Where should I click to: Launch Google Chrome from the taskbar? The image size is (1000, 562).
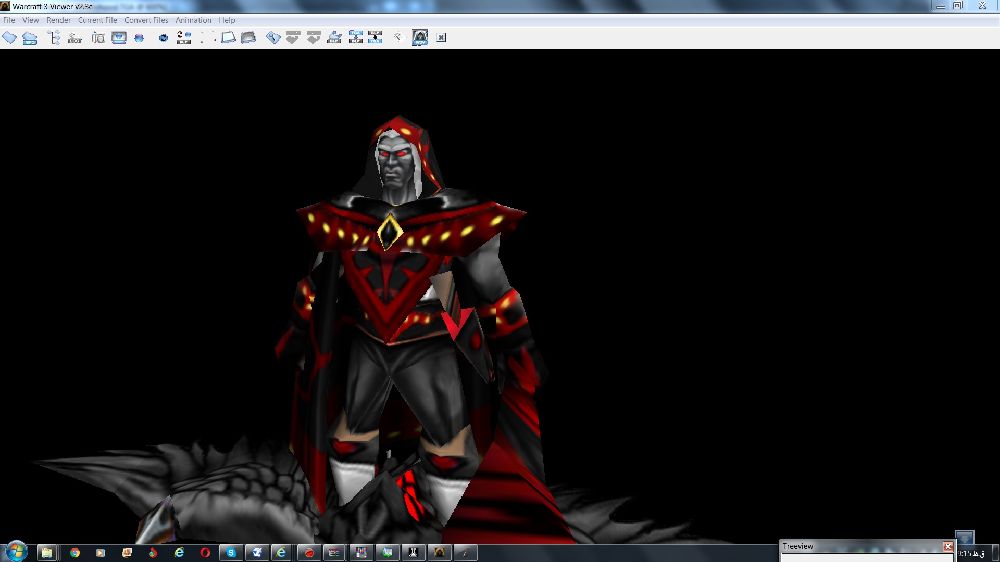(75, 552)
